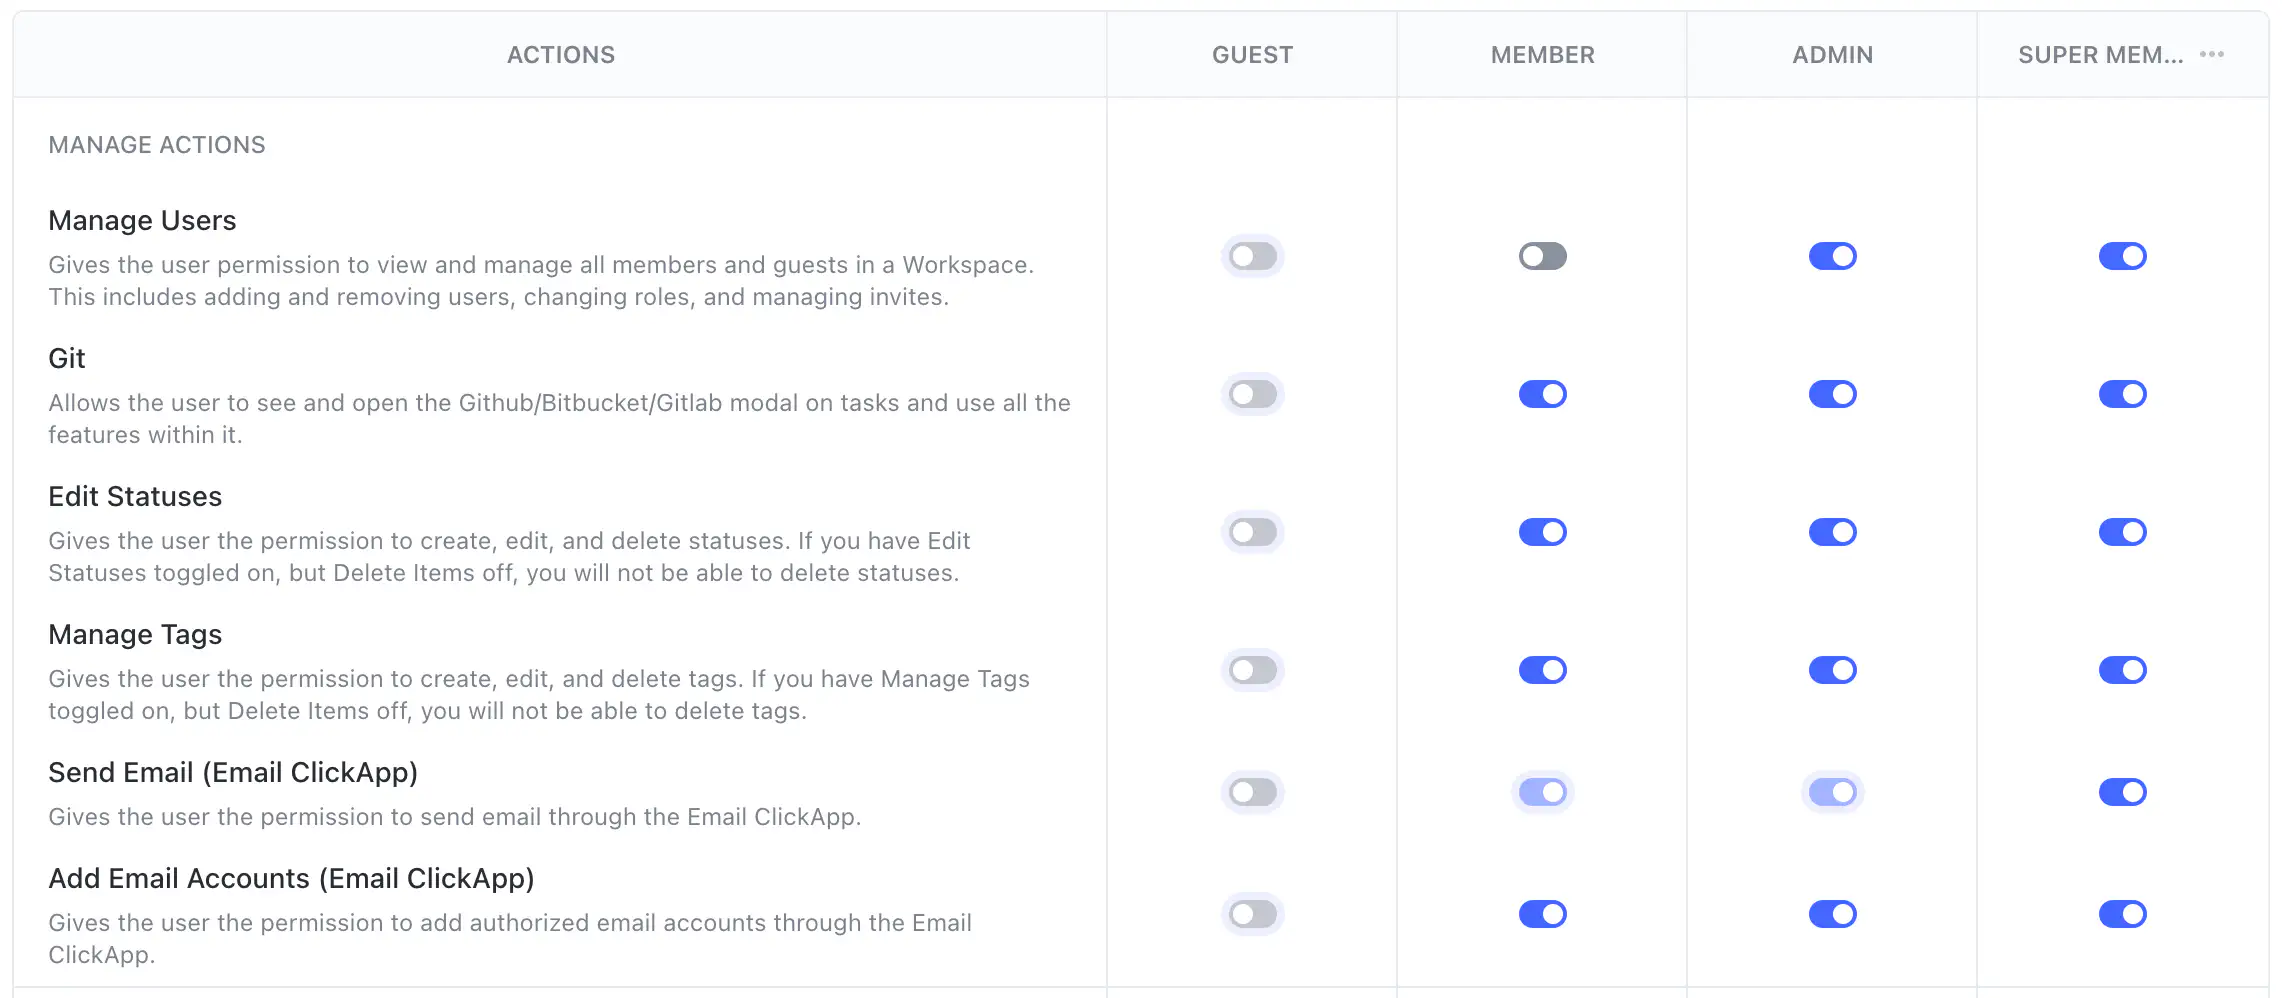Toggle Send Email for Member

pos(1543,792)
